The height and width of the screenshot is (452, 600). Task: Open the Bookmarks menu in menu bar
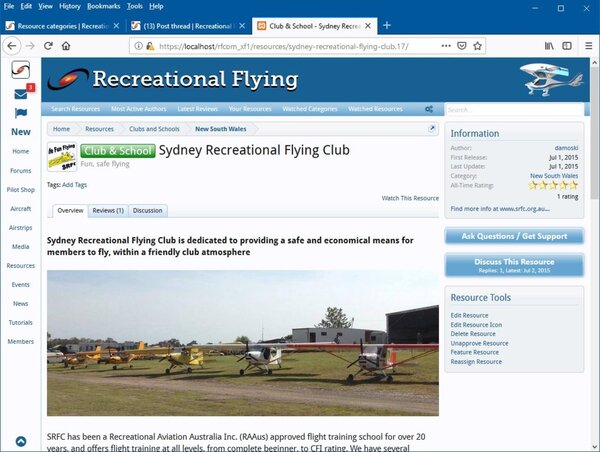[103, 6]
